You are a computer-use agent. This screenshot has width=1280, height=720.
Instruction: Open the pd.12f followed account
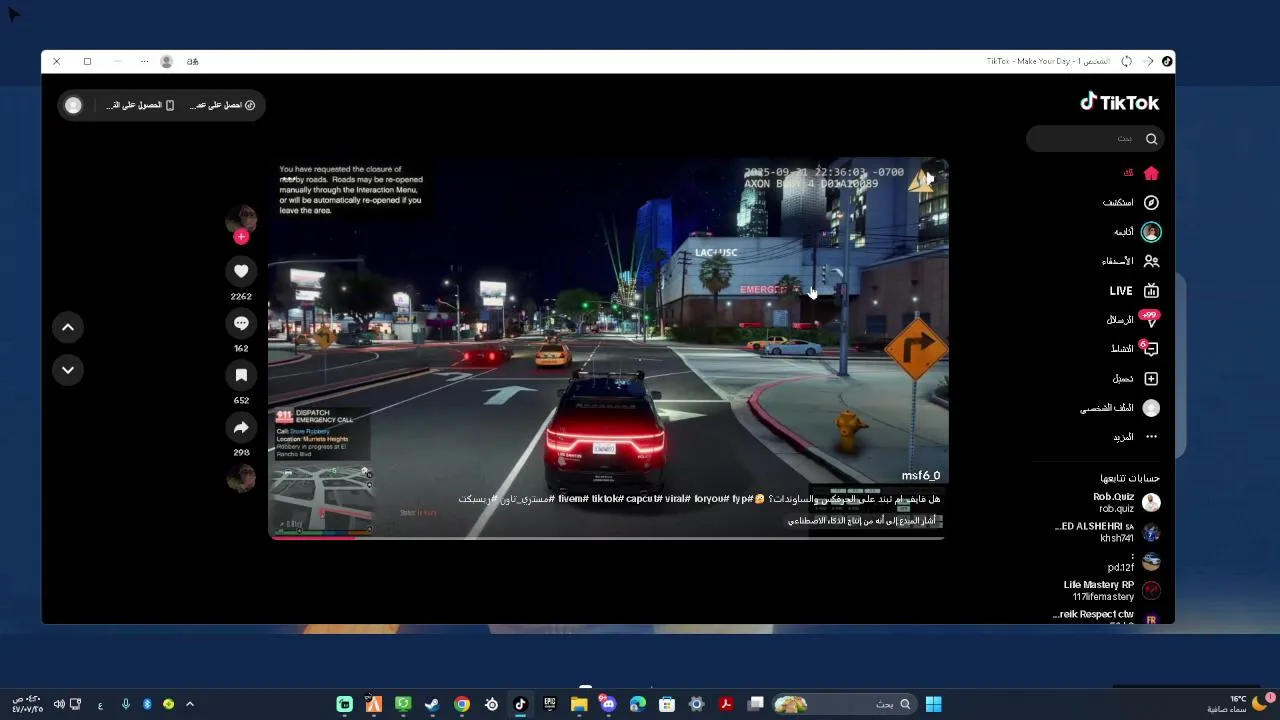[1133, 562]
